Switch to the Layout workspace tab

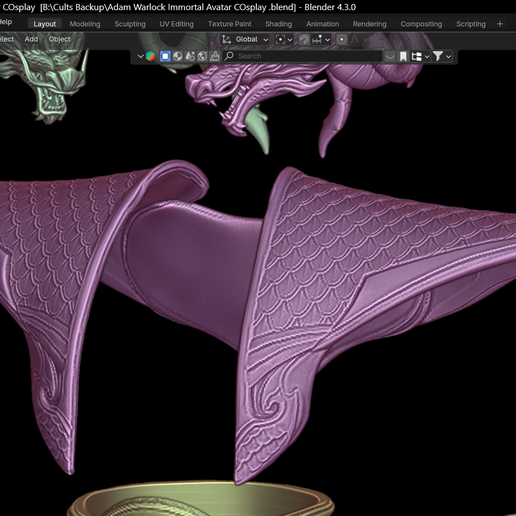click(44, 24)
